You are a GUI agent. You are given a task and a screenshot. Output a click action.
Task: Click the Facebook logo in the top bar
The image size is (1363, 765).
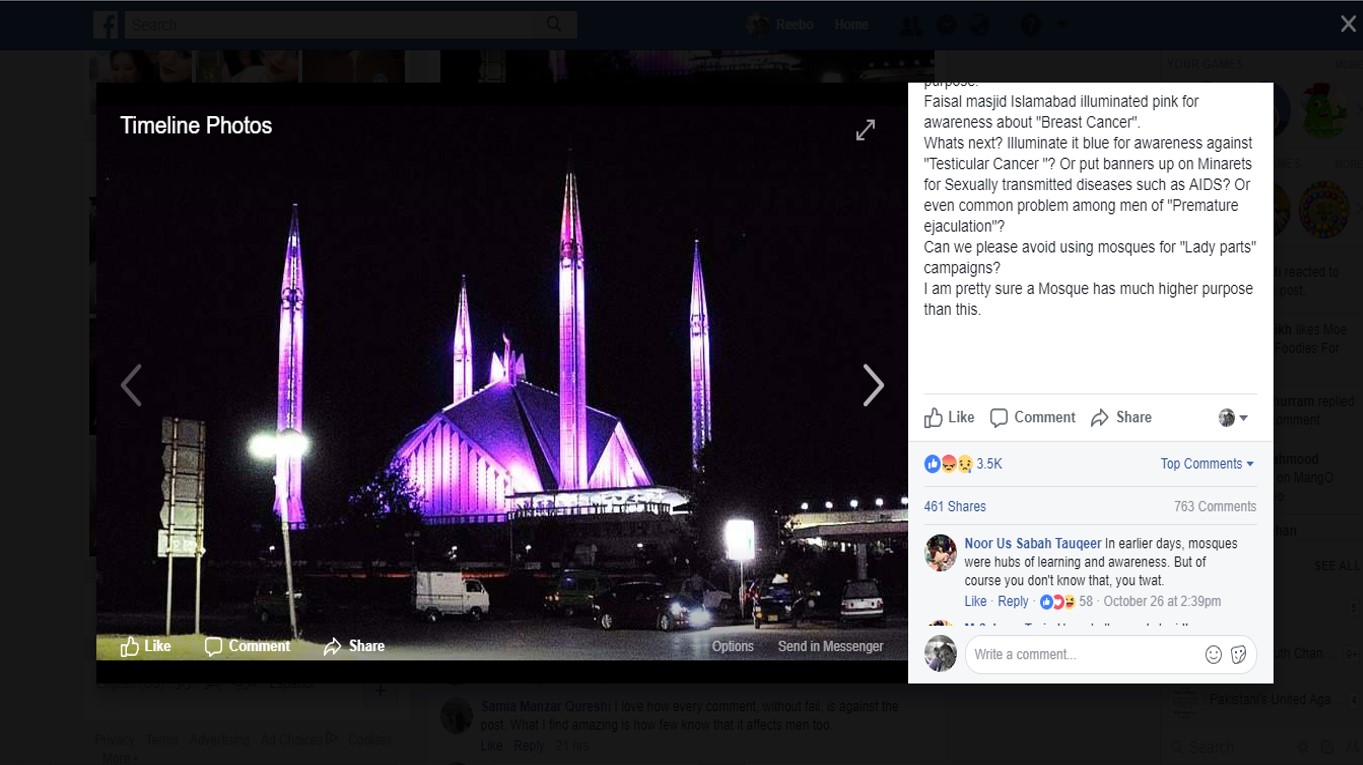point(106,24)
